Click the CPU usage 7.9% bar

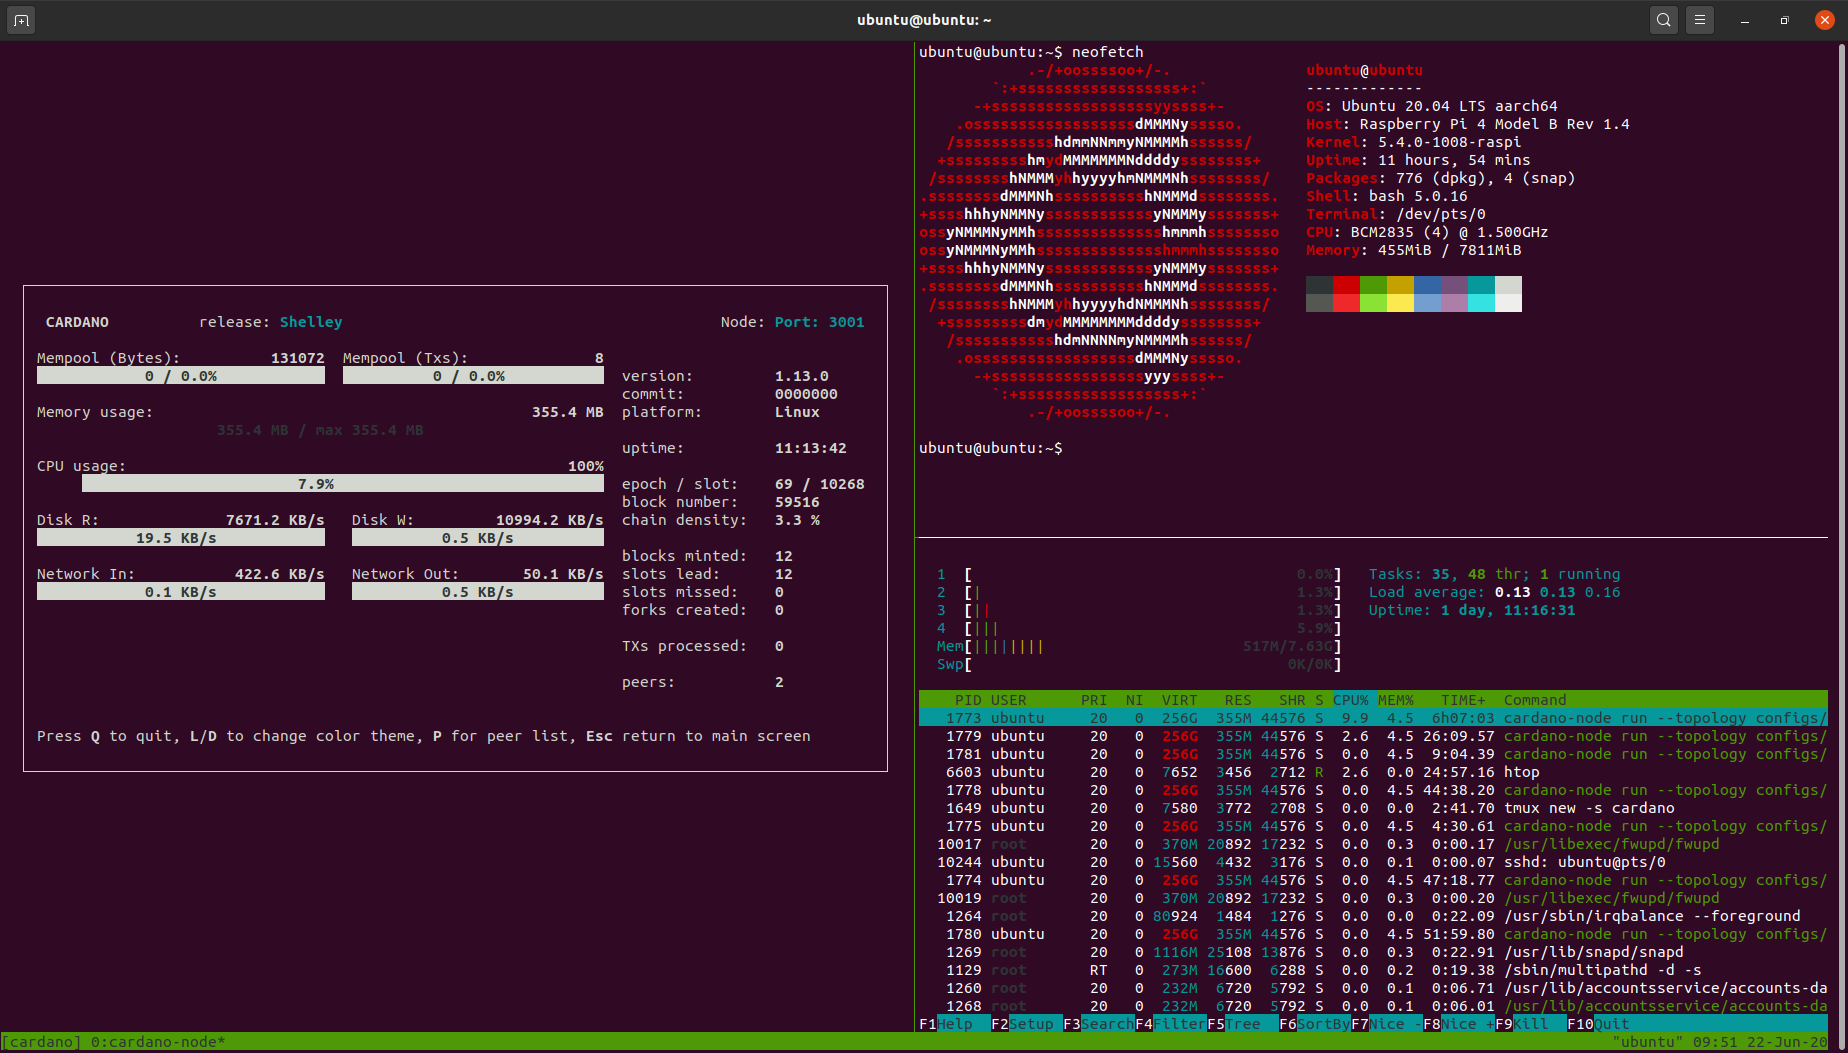pyautogui.click(x=343, y=484)
